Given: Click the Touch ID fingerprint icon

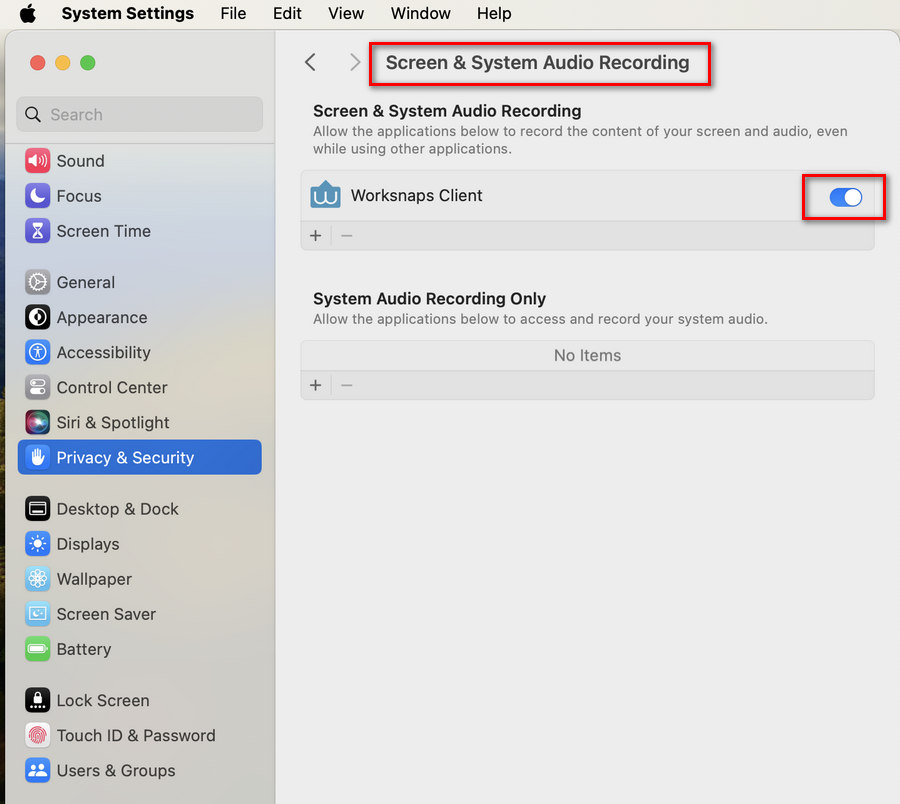Looking at the screenshot, I should click(38, 736).
